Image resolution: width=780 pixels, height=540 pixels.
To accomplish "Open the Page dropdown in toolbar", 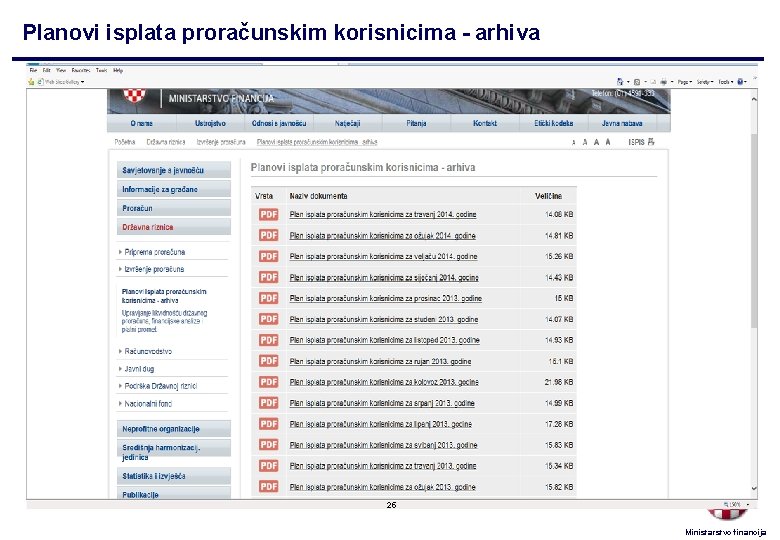I will [x=684, y=82].
